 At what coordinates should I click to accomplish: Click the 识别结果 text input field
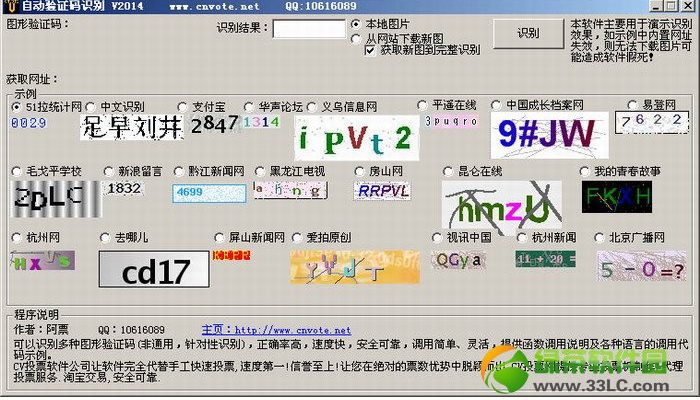click(x=307, y=29)
